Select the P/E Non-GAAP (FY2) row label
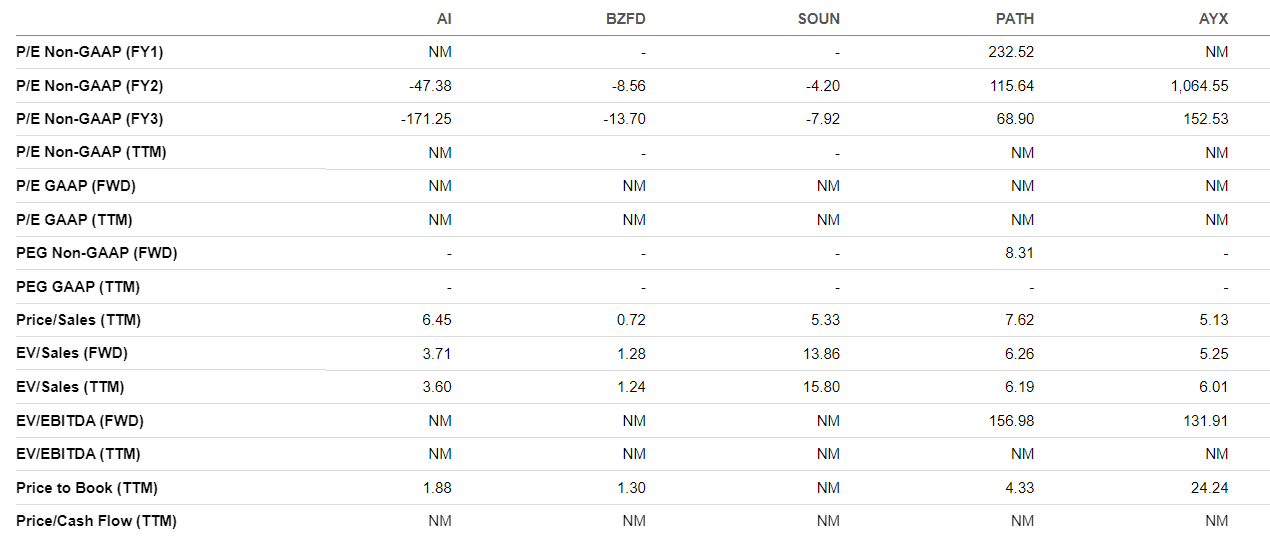 pos(90,86)
